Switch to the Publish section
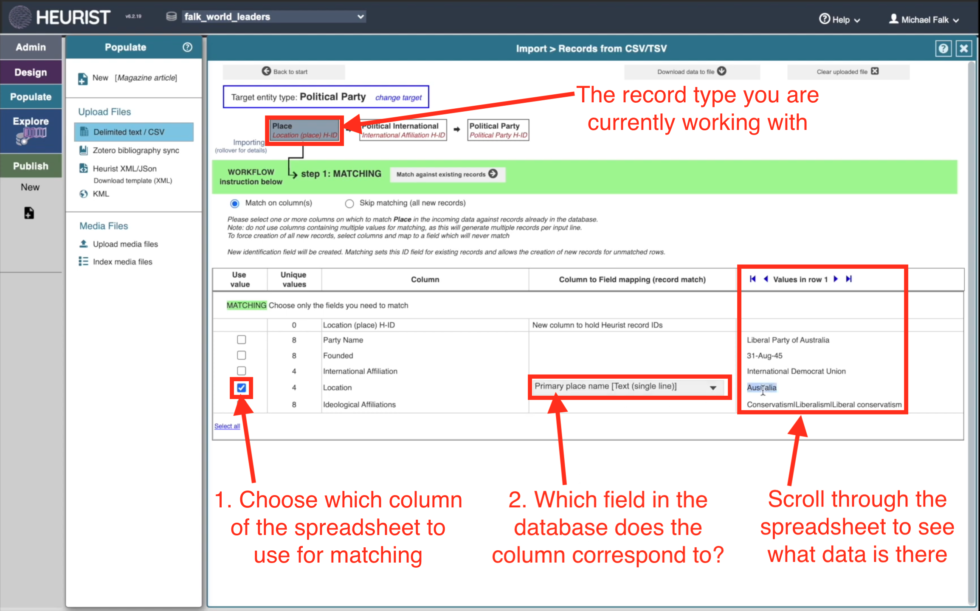 click(x=31, y=166)
